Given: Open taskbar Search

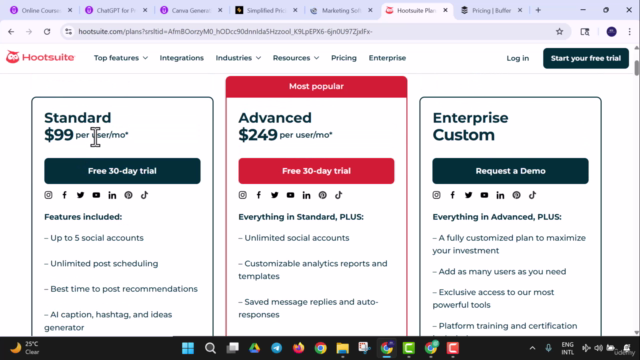Looking at the screenshot, I should pos(210,348).
